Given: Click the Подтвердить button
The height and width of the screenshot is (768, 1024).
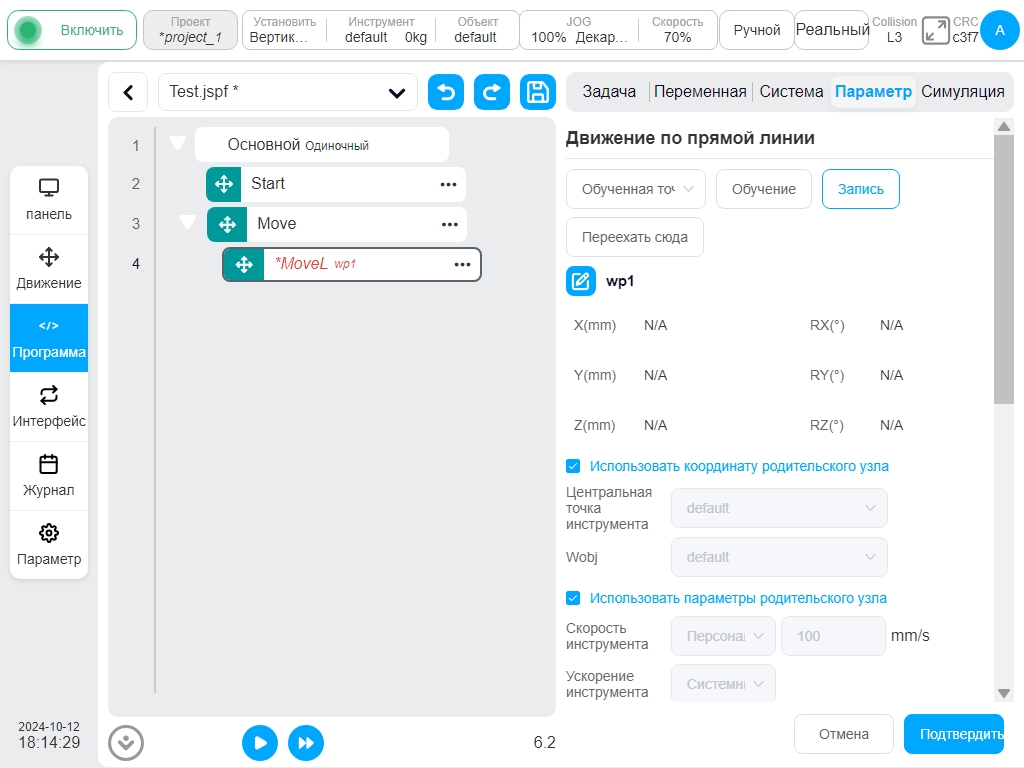Looking at the screenshot, I should click(x=954, y=734).
